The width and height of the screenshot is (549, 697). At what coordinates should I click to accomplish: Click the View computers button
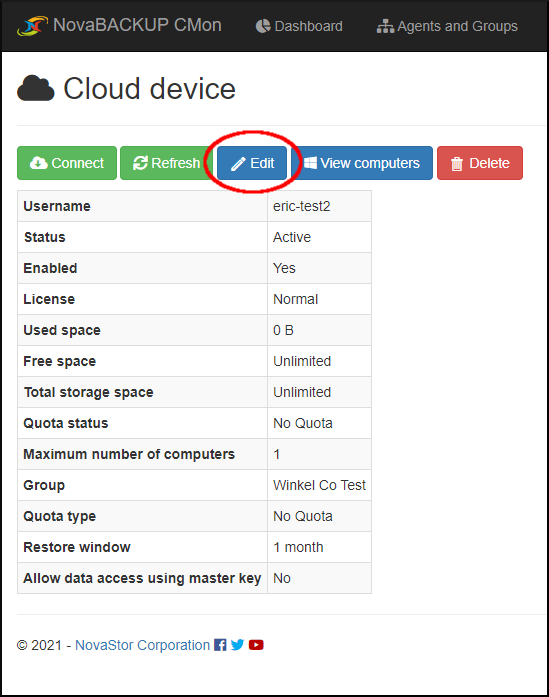362,163
